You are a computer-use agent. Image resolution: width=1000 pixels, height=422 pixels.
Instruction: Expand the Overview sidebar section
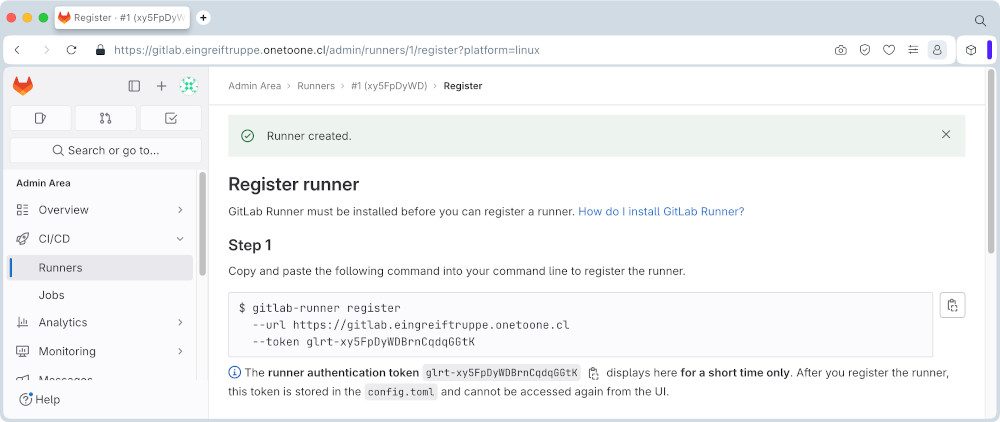coord(101,210)
